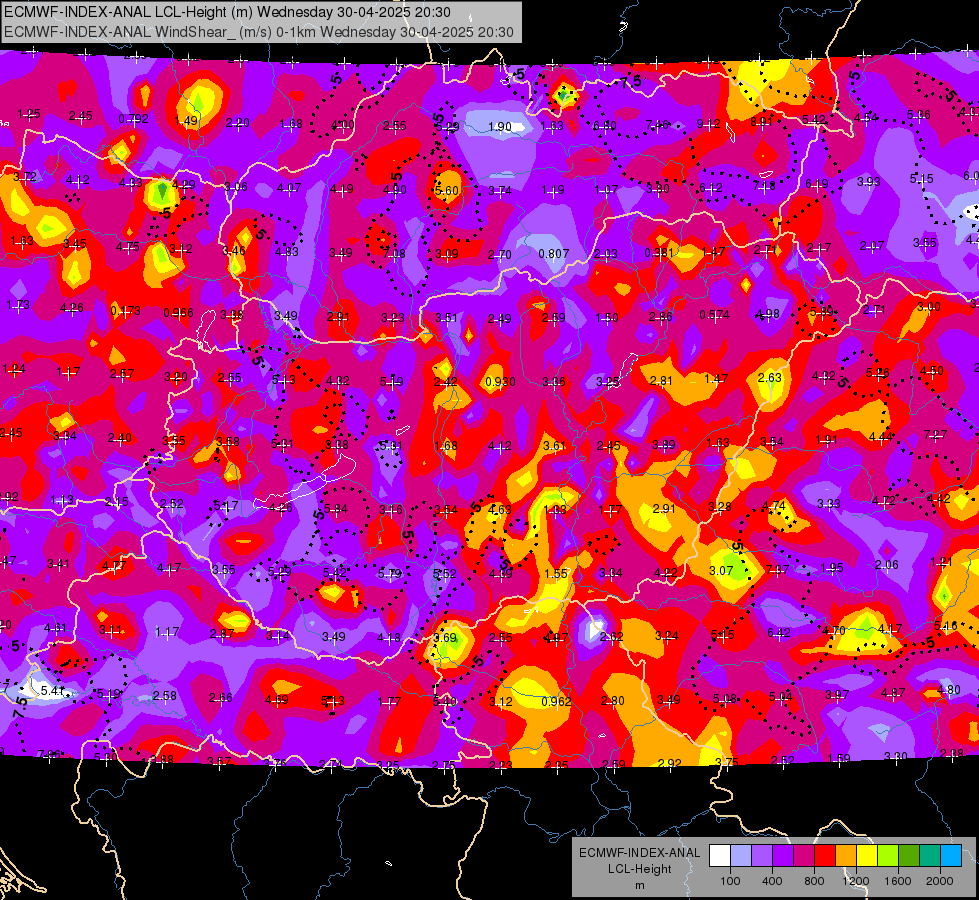The height and width of the screenshot is (900, 979).
Task: Choose the yellow legend swatch
Action: 867,855
